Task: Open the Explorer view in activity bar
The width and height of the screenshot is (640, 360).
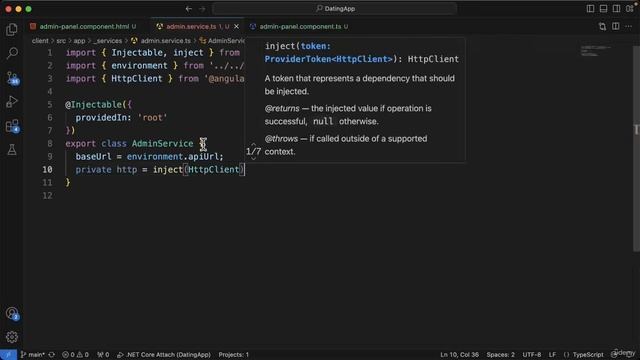Action: tap(12, 29)
